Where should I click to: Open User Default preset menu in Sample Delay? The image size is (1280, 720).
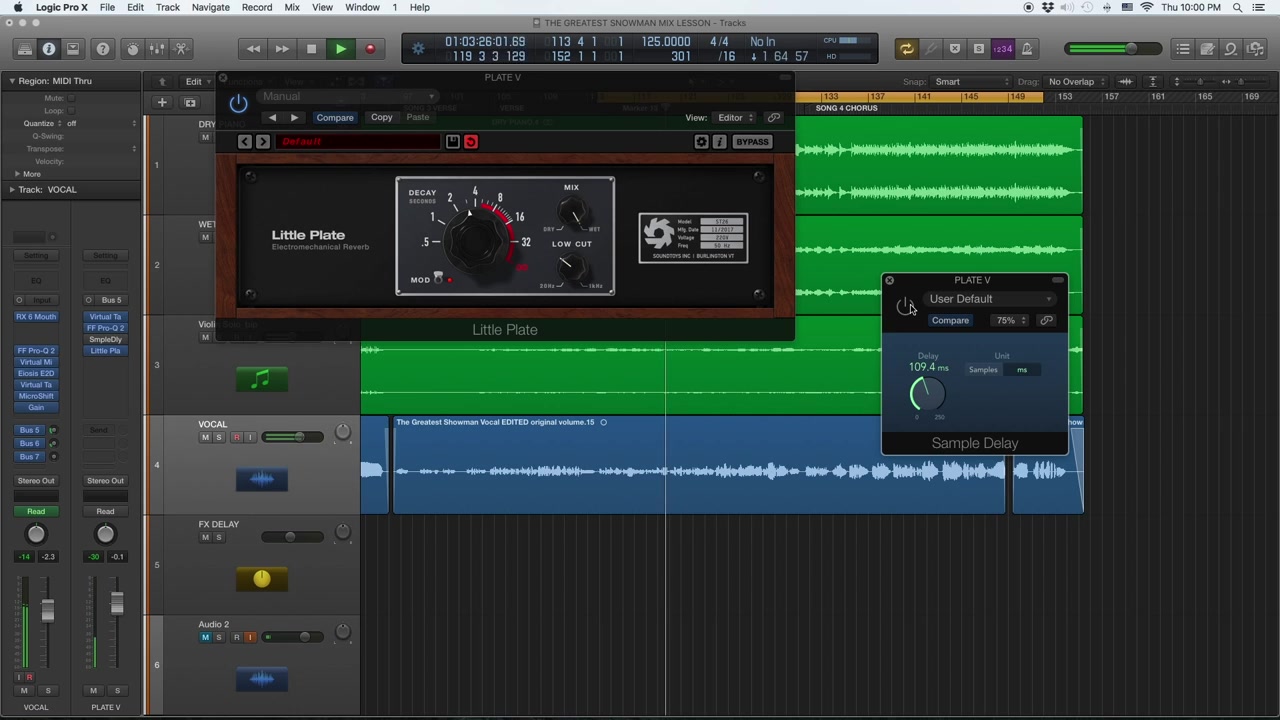[x=990, y=299]
